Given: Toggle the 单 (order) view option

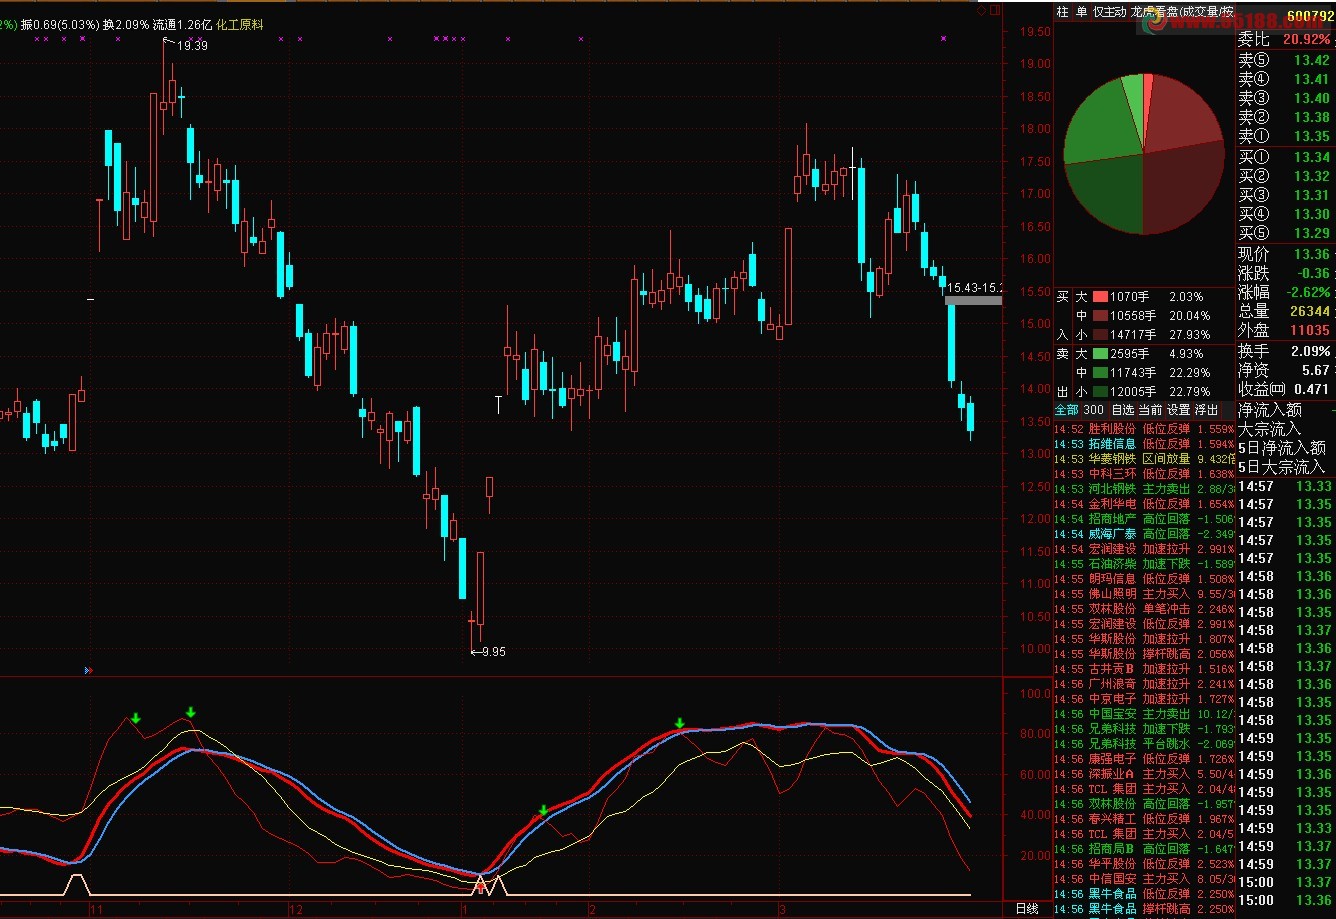Looking at the screenshot, I should pos(1081,12).
